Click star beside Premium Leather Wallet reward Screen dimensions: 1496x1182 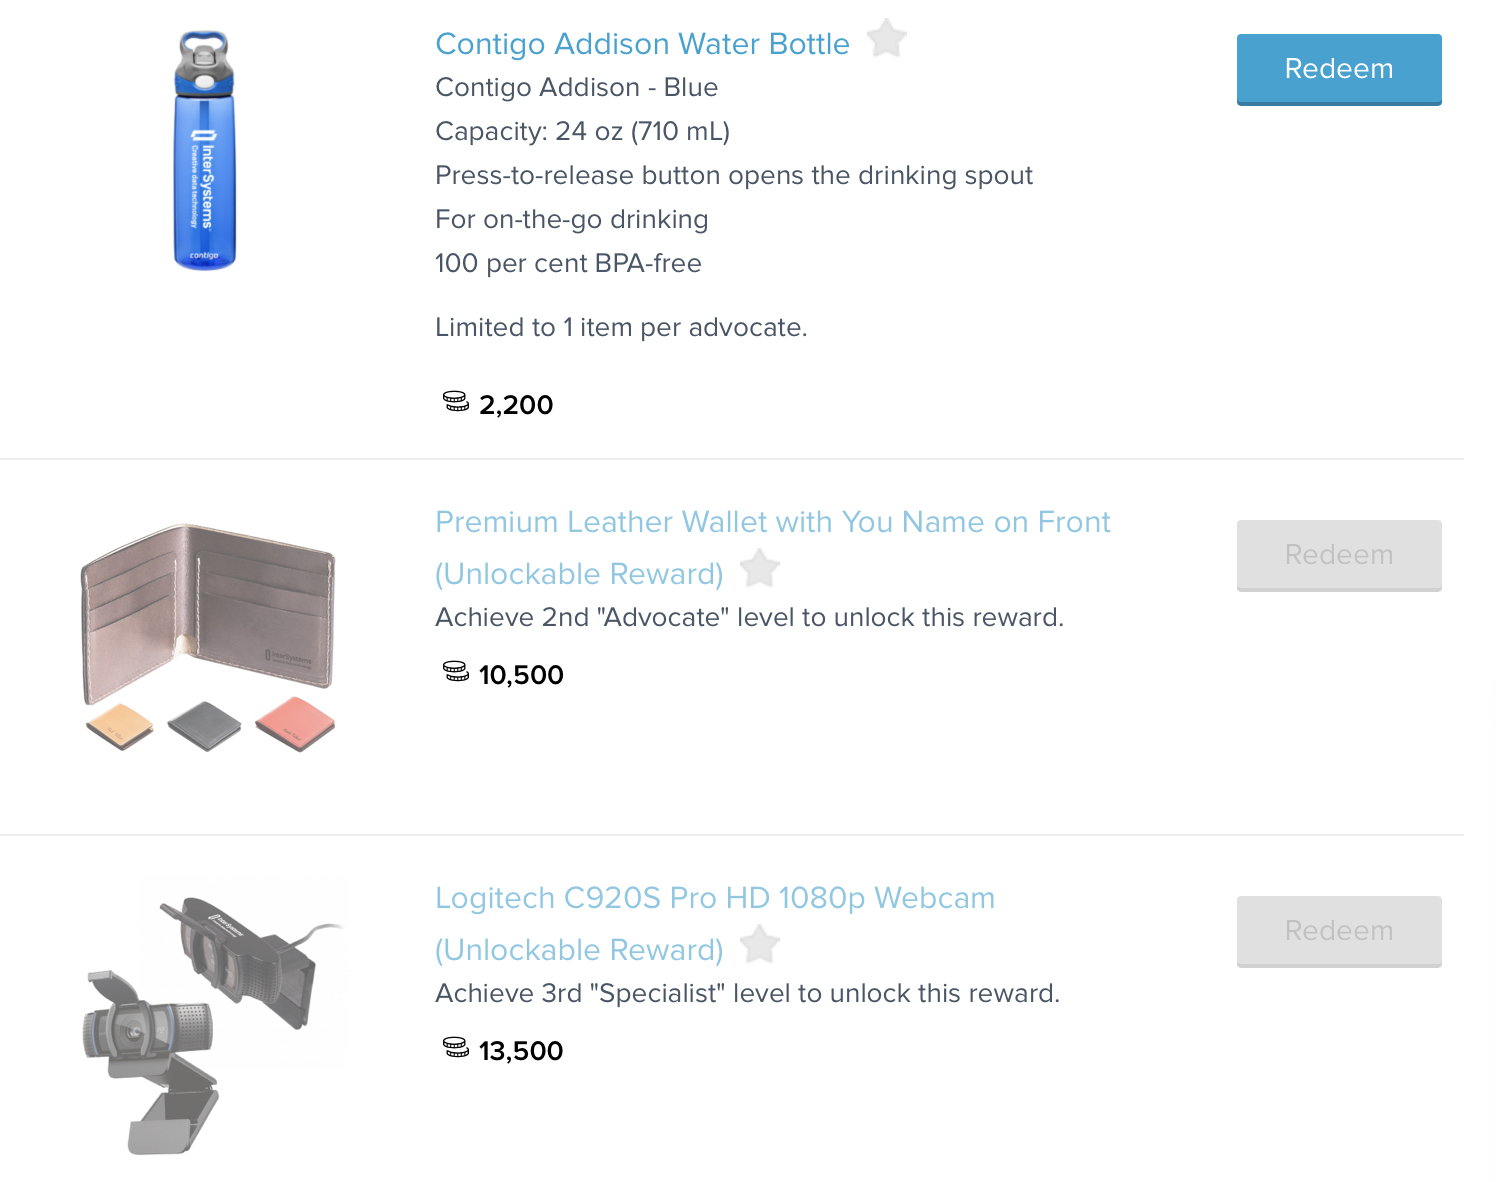tap(760, 570)
